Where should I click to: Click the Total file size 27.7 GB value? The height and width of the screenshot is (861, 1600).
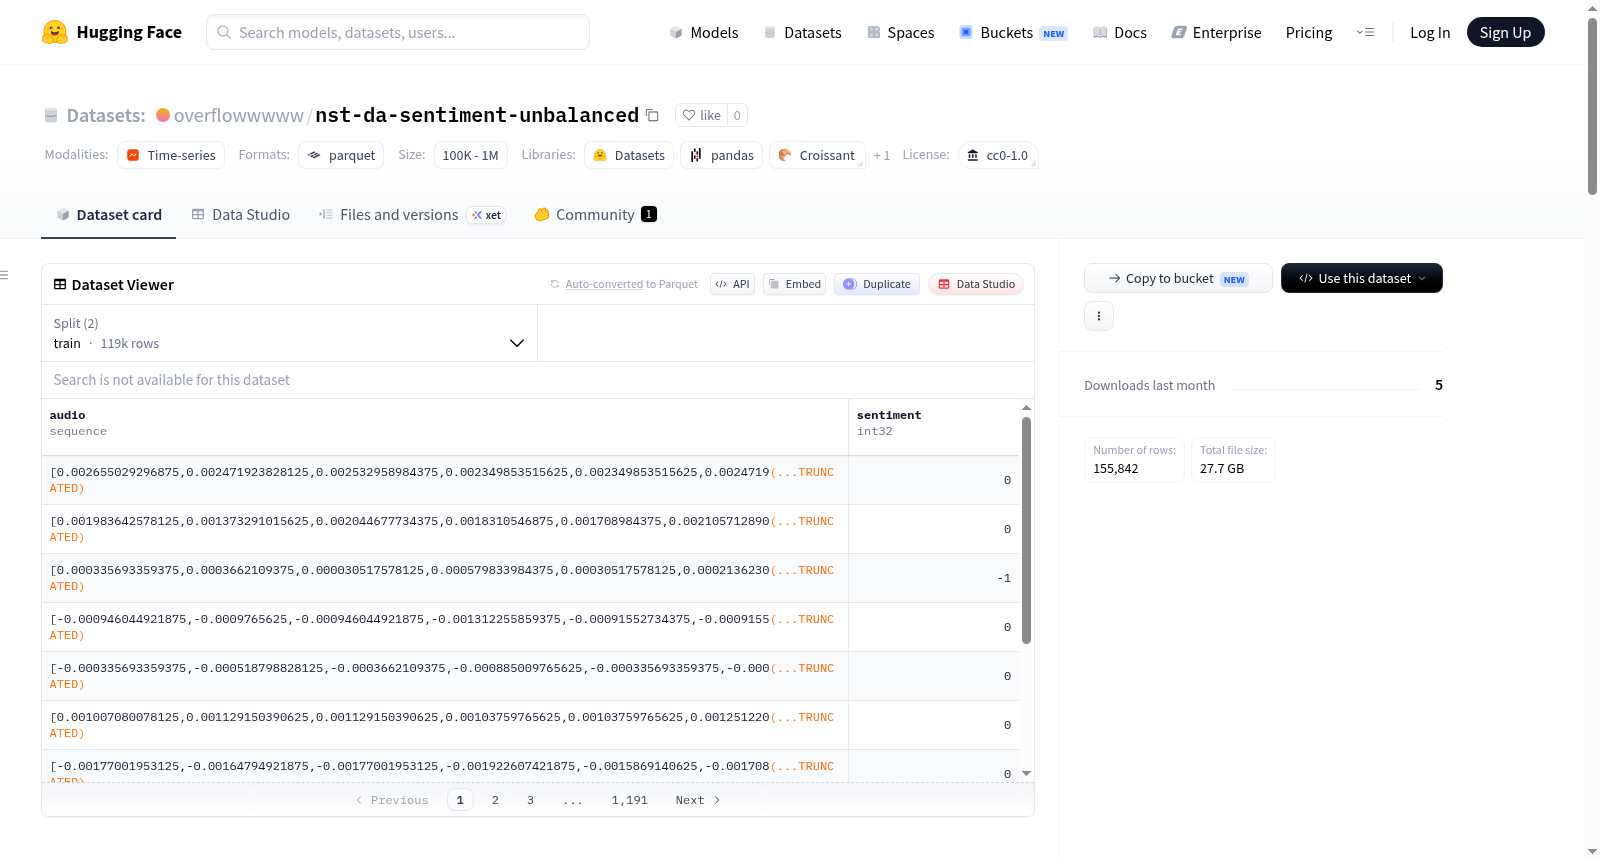[1222, 468]
